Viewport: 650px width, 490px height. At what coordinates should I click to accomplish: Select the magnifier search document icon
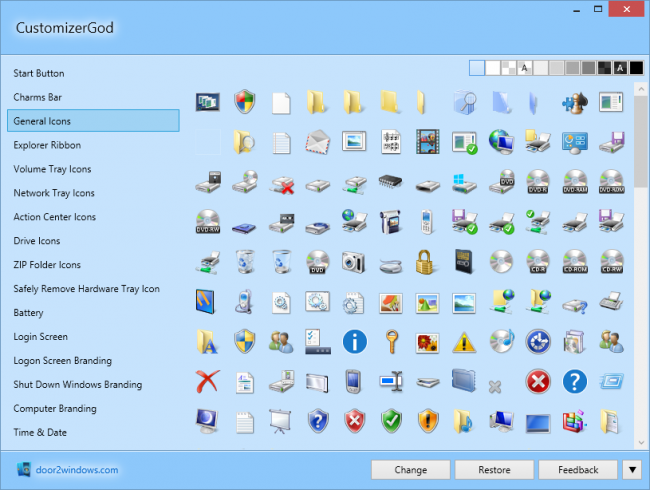tap(464, 102)
